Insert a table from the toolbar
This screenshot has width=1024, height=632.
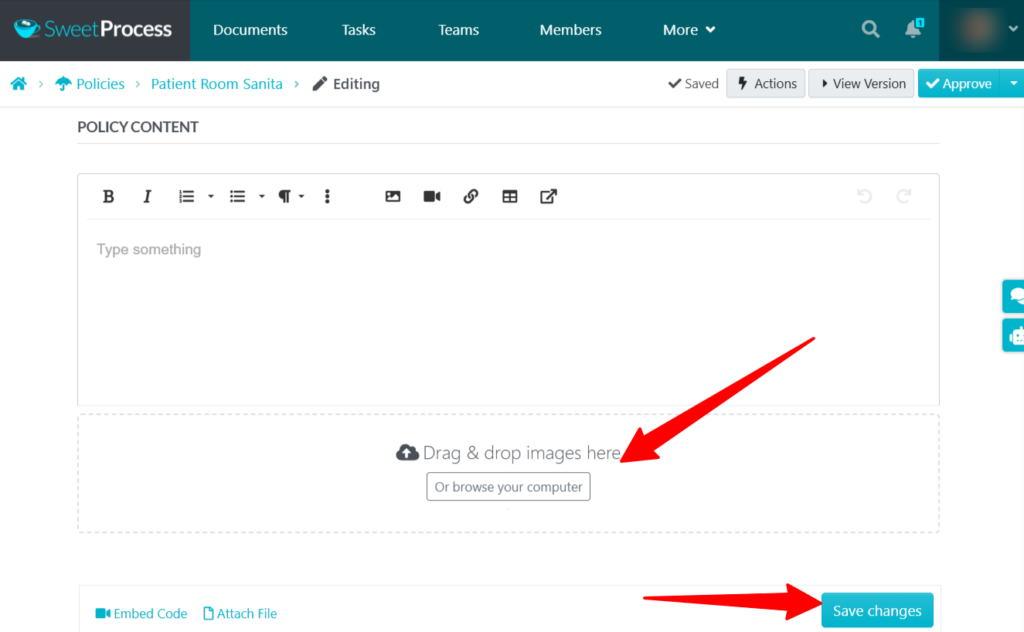coord(509,196)
